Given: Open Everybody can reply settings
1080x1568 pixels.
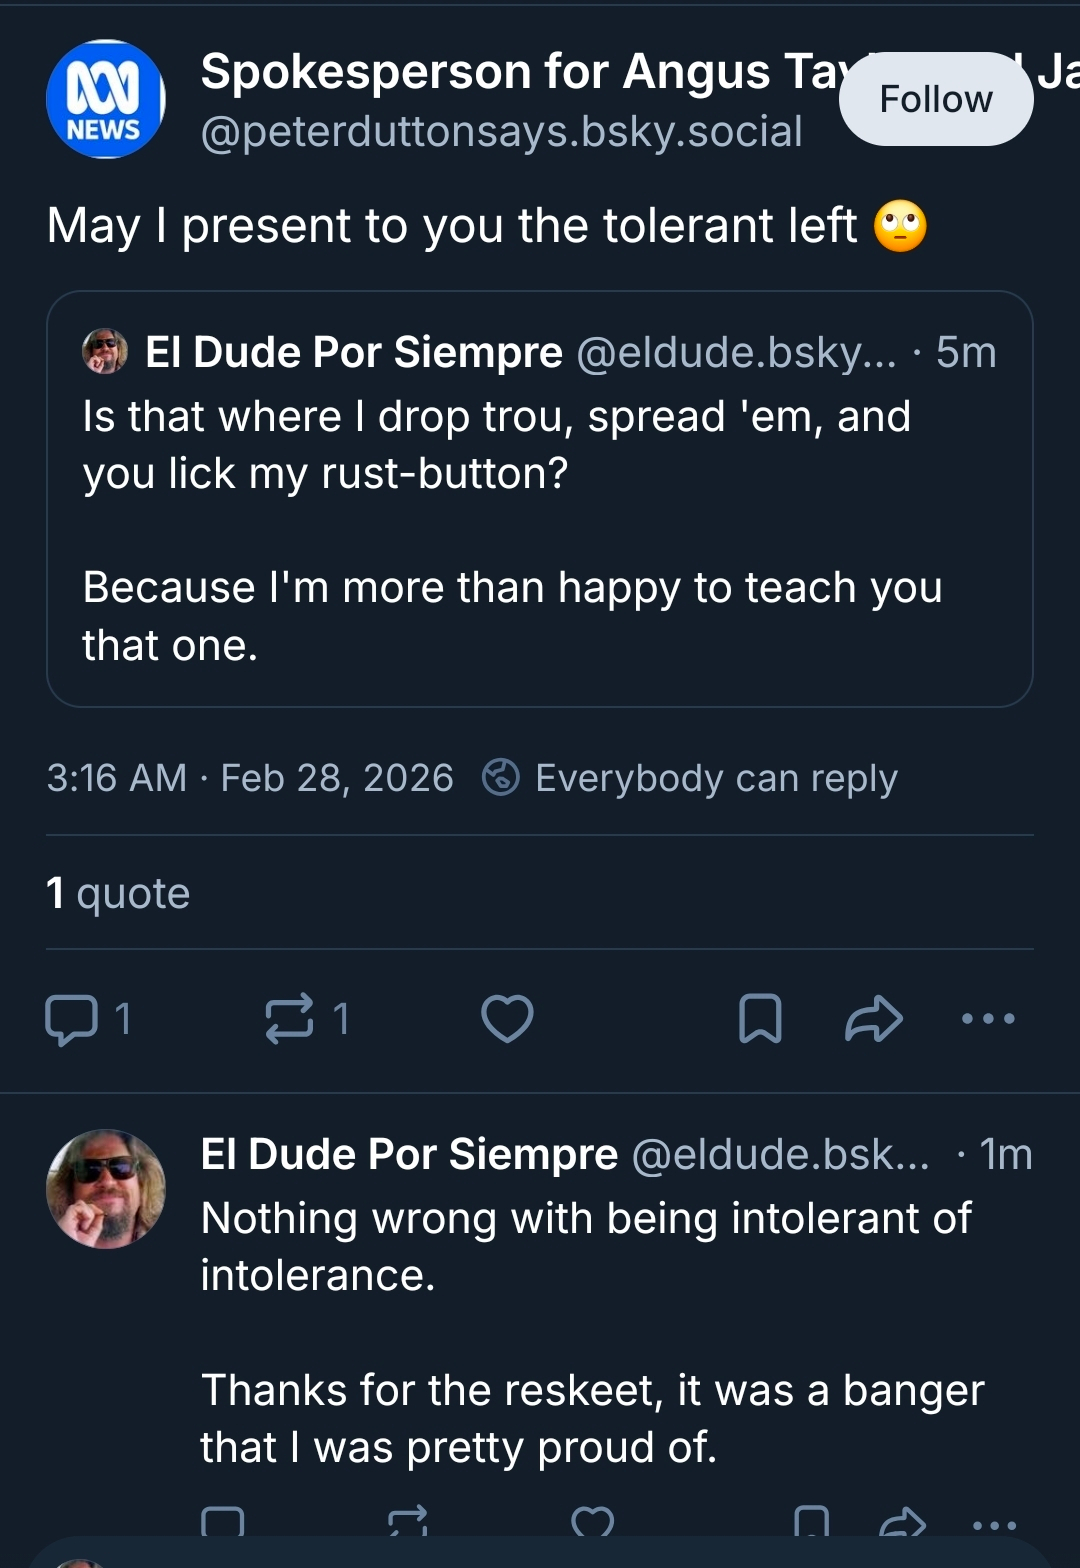Looking at the screenshot, I should pyautogui.click(x=715, y=778).
